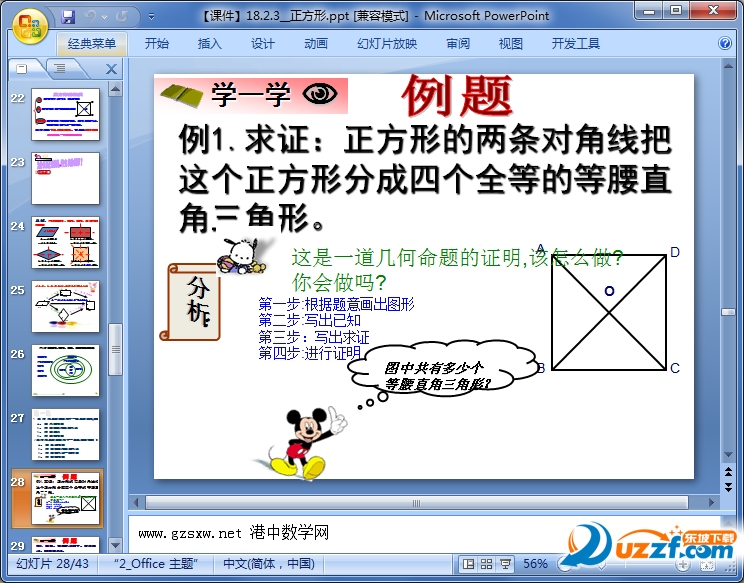This screenshot has height=583, width=744.
Task: Go to next slide double-arrow button
Action: point(728,487)
